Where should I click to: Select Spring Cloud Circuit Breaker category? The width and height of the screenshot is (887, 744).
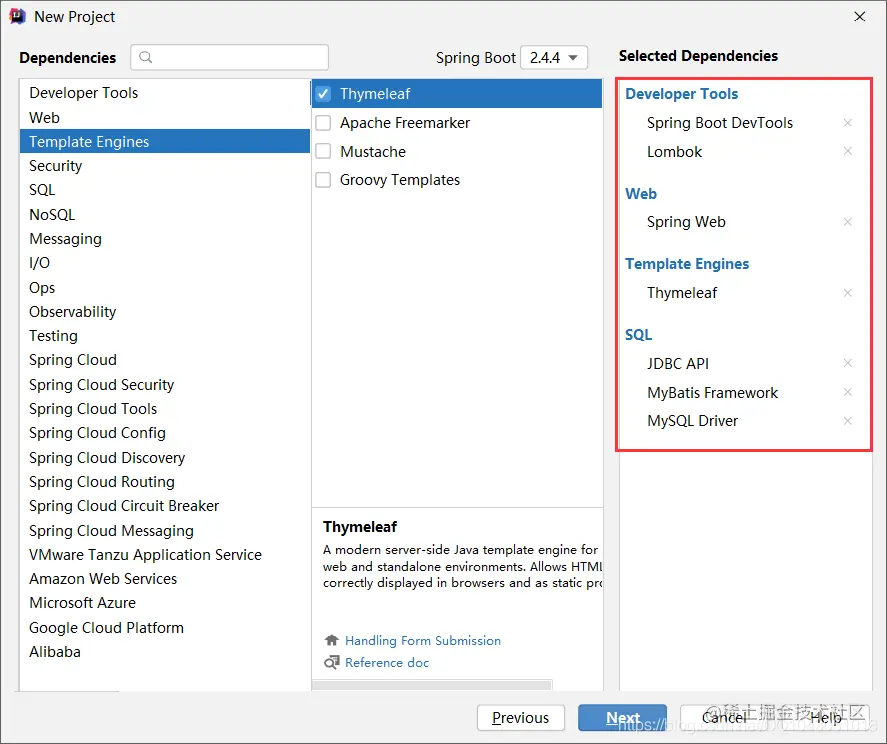(165, 506)
